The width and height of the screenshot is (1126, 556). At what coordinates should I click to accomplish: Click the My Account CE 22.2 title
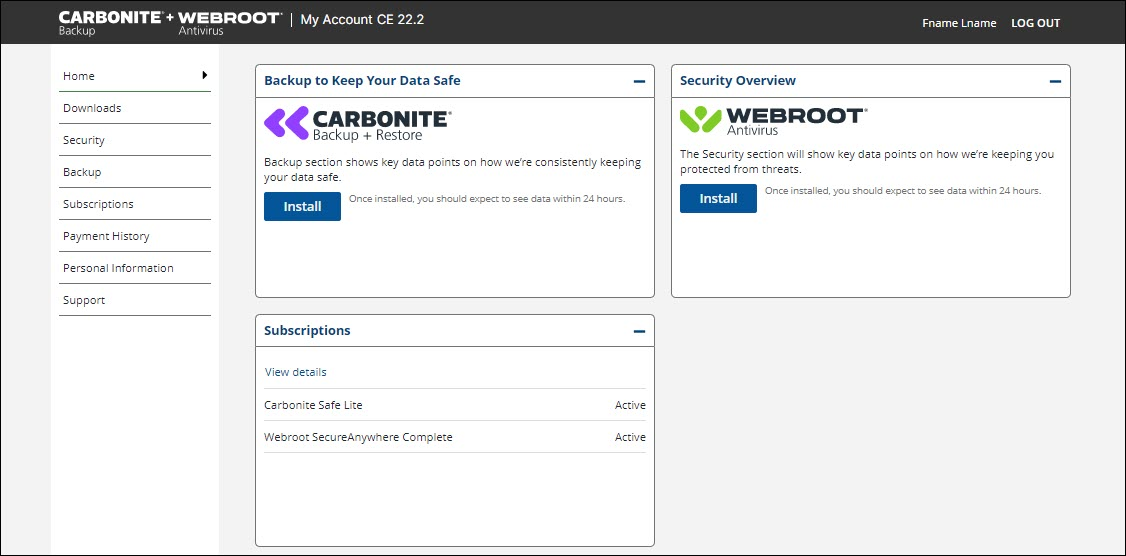point(362,20)
